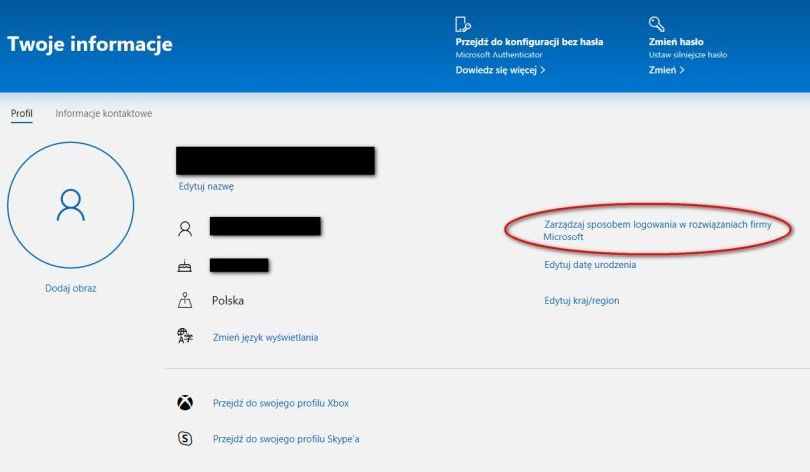Open Zmień język wyświetlania link

[265, 338]
